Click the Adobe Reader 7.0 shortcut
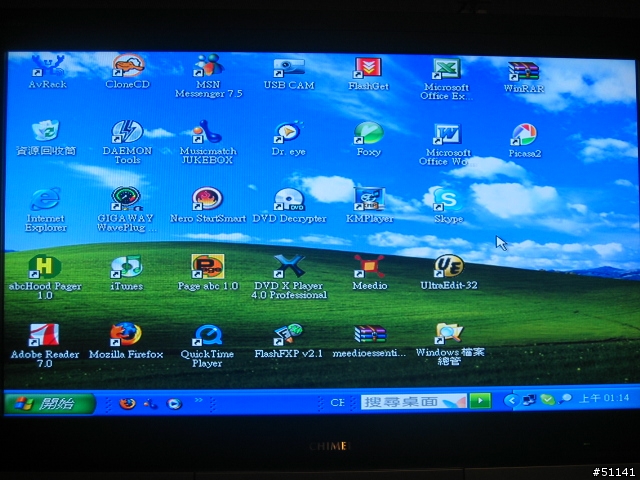 44,346
